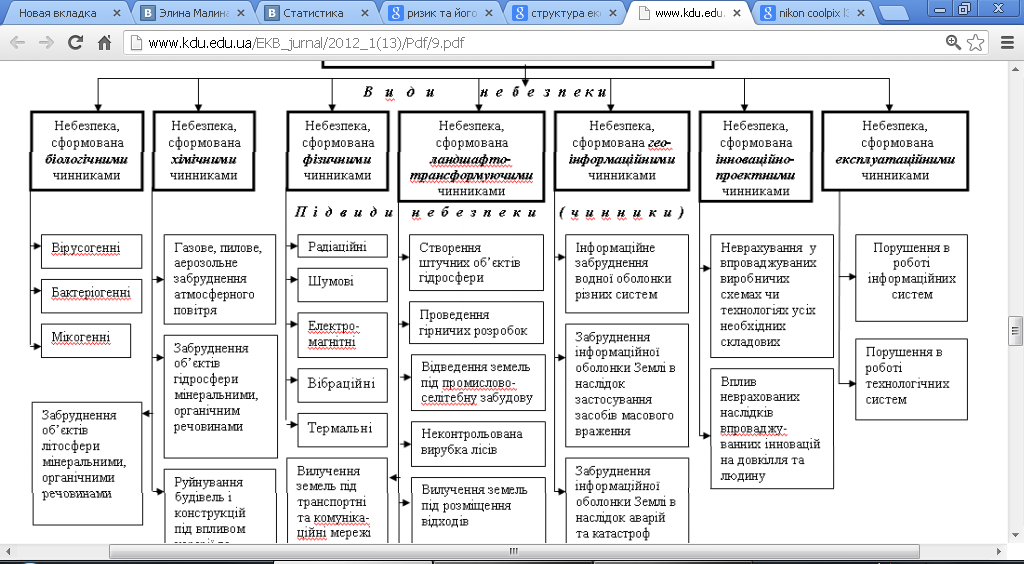Reload the current PDF page
Viewport: 1024px width, 564px height.
pyautogui.click(x=75, y=43)
